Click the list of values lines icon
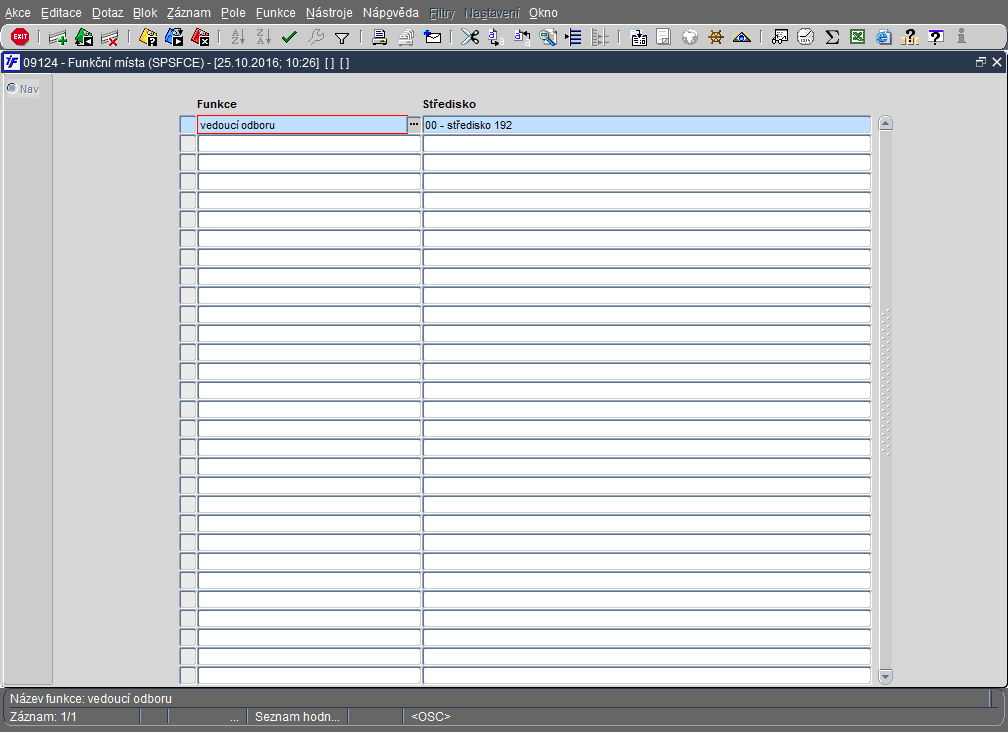The image size is (1008, 732). pos(573,37)
